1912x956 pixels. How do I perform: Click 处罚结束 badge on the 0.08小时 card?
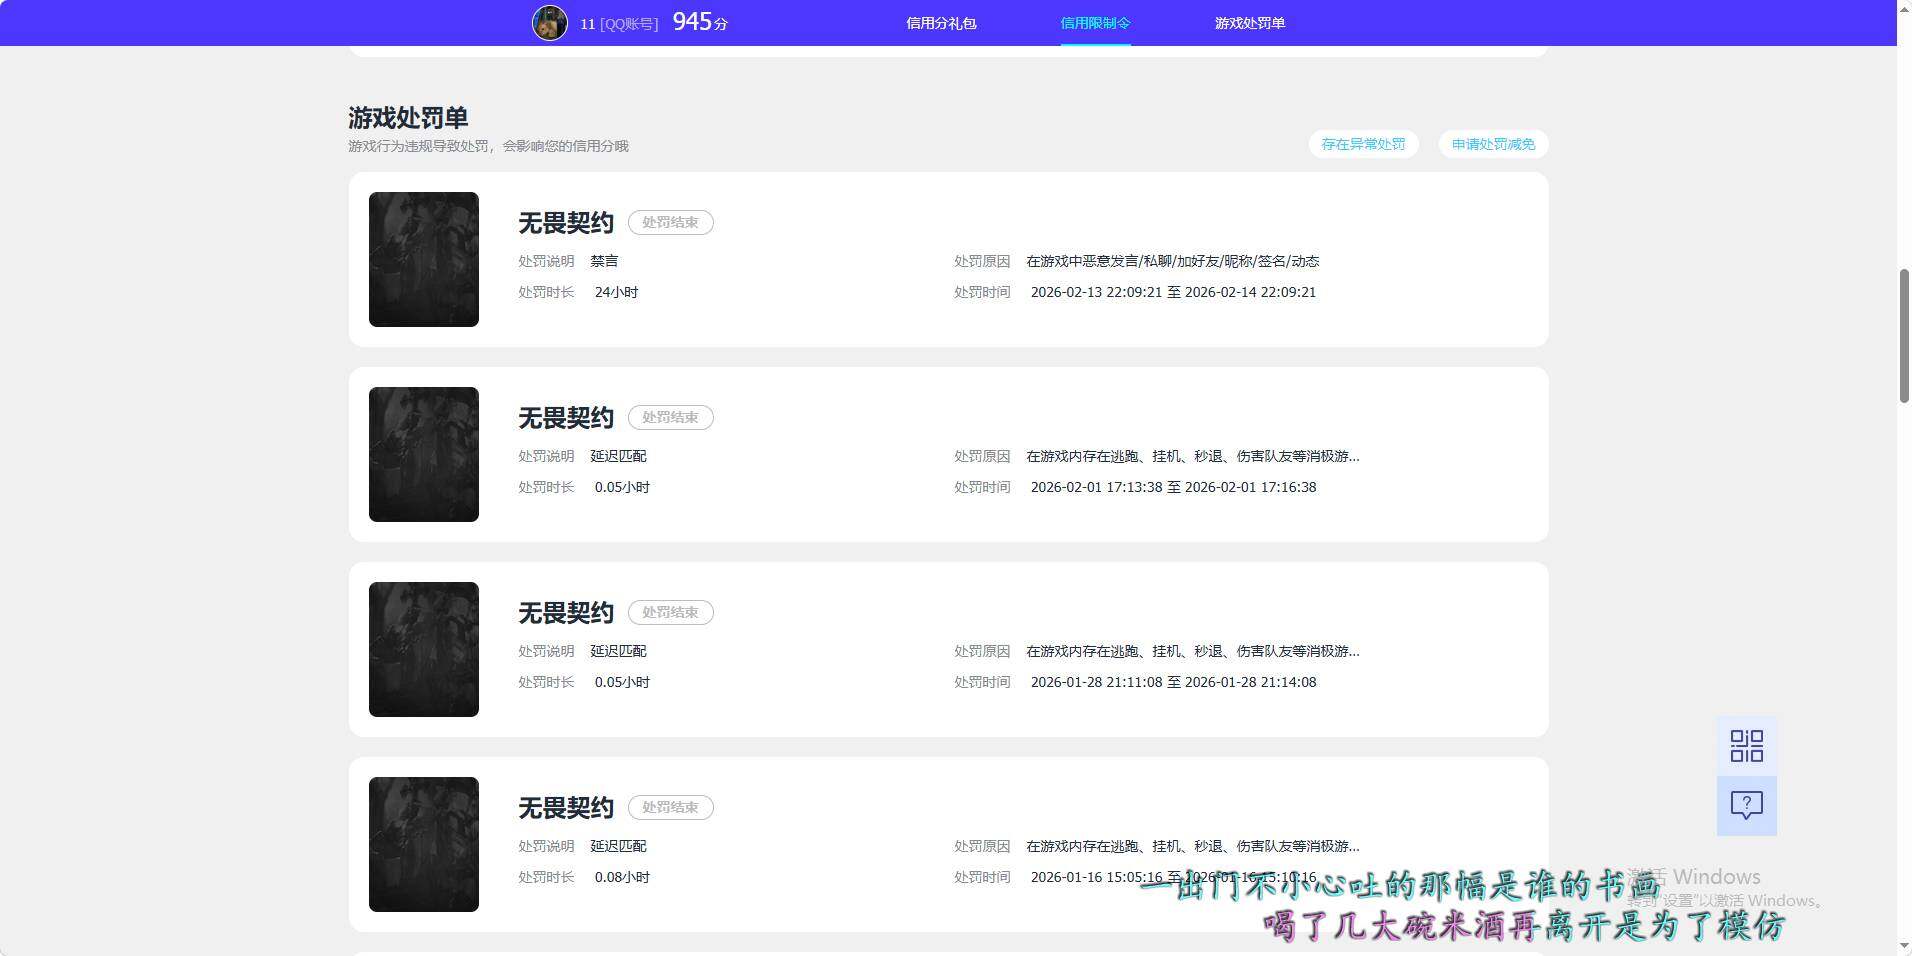(x=670, y=807)
